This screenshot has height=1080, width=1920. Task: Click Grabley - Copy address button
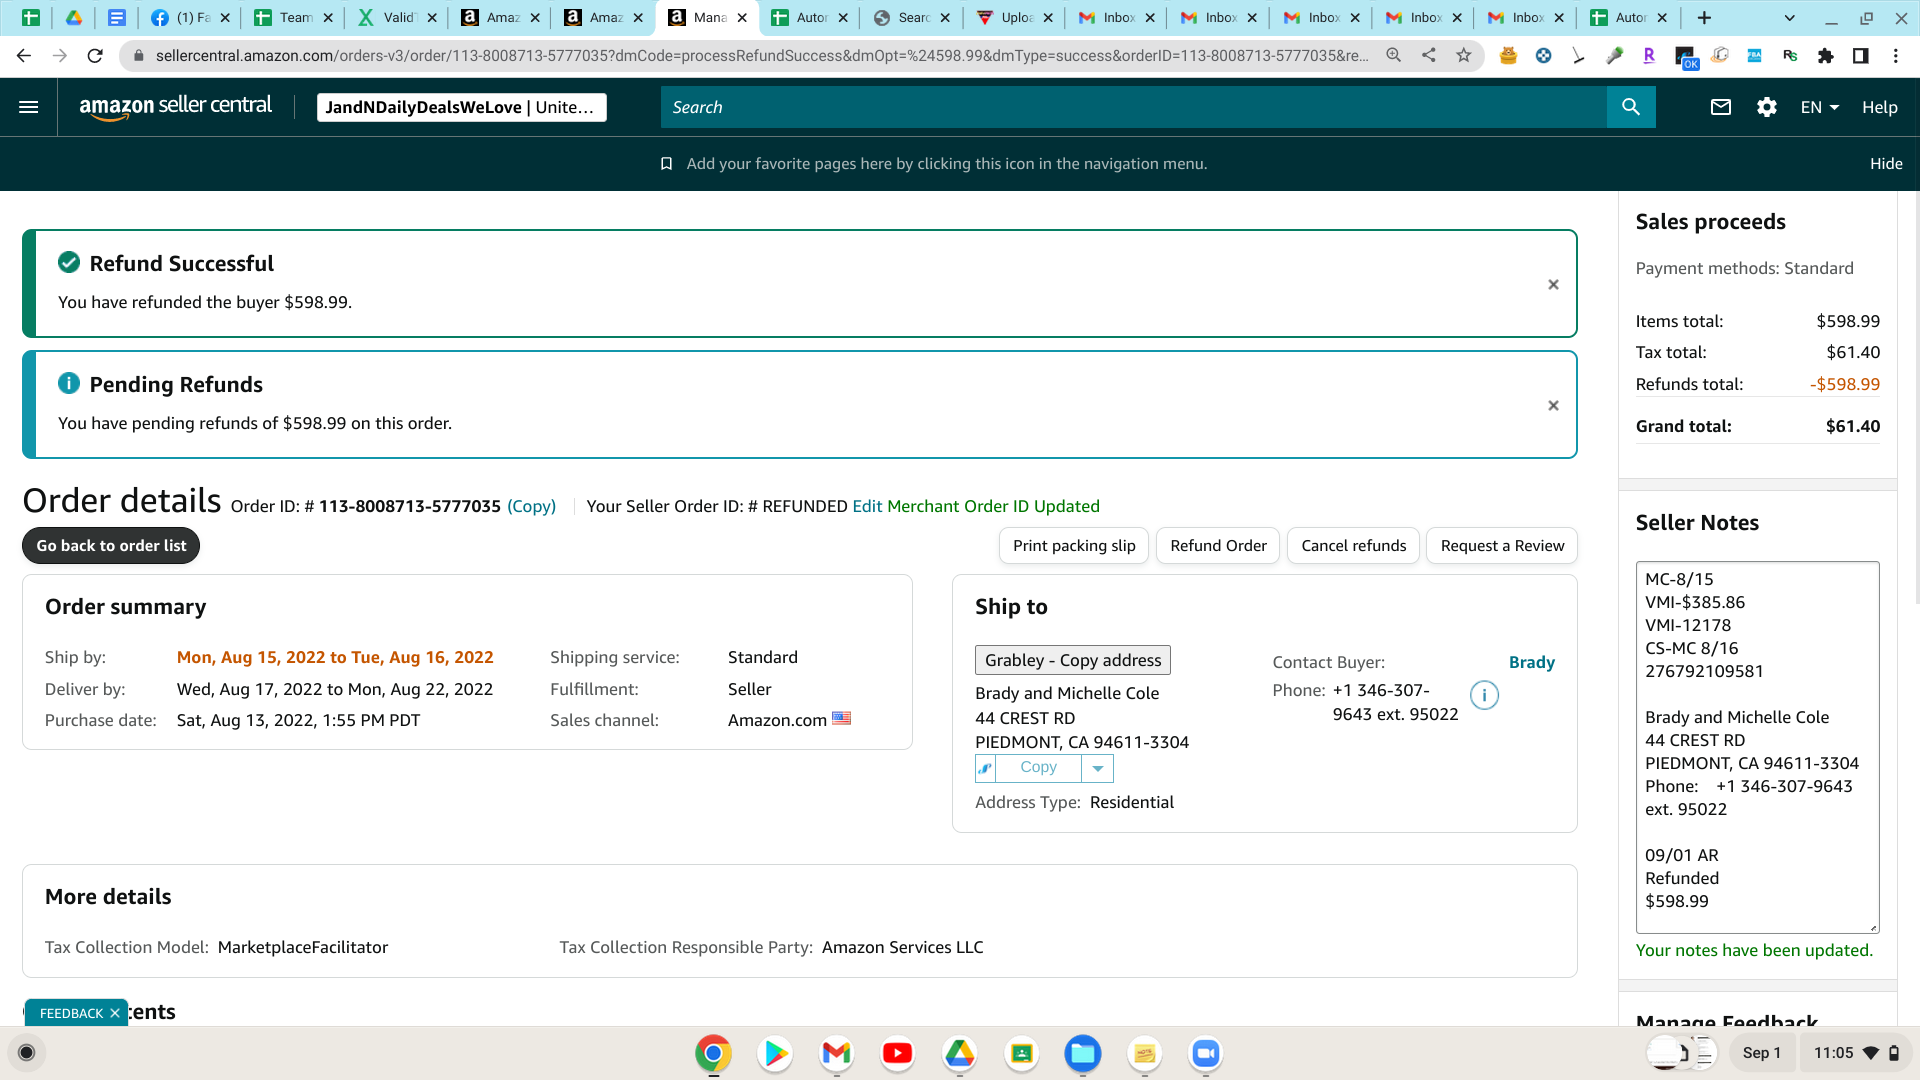click(1073, 660)
